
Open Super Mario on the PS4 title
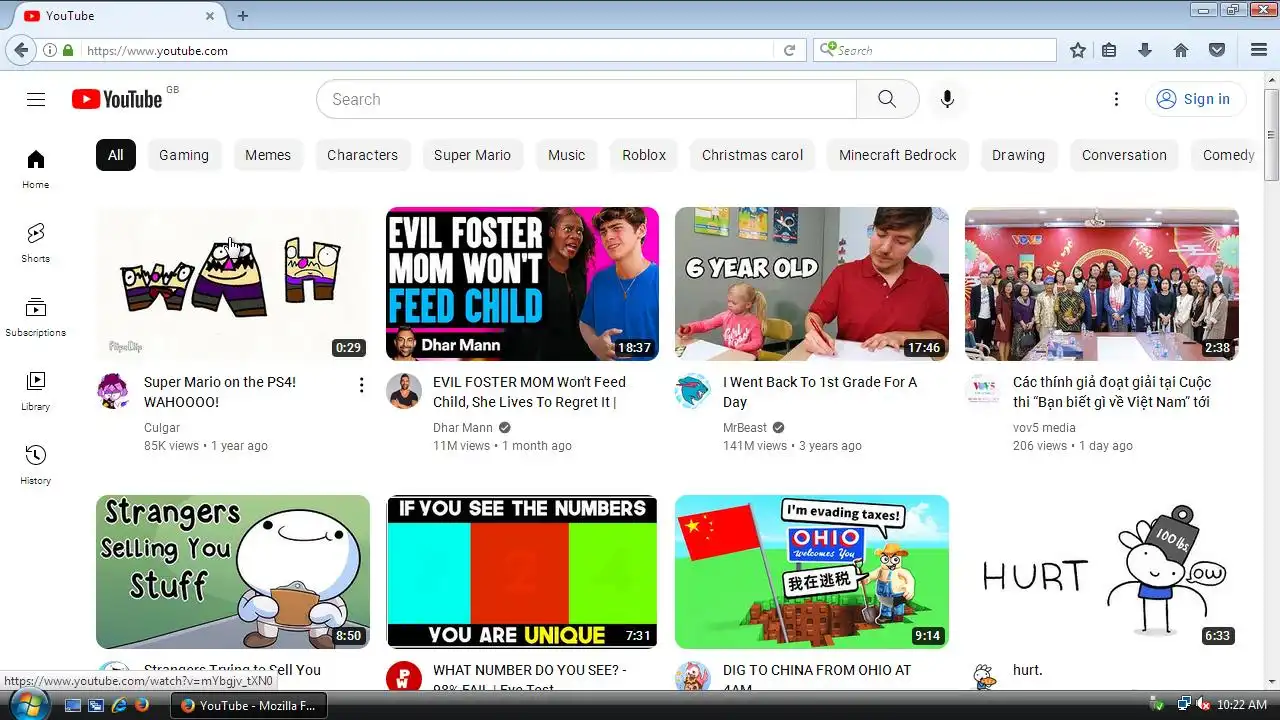pos(220,392)
